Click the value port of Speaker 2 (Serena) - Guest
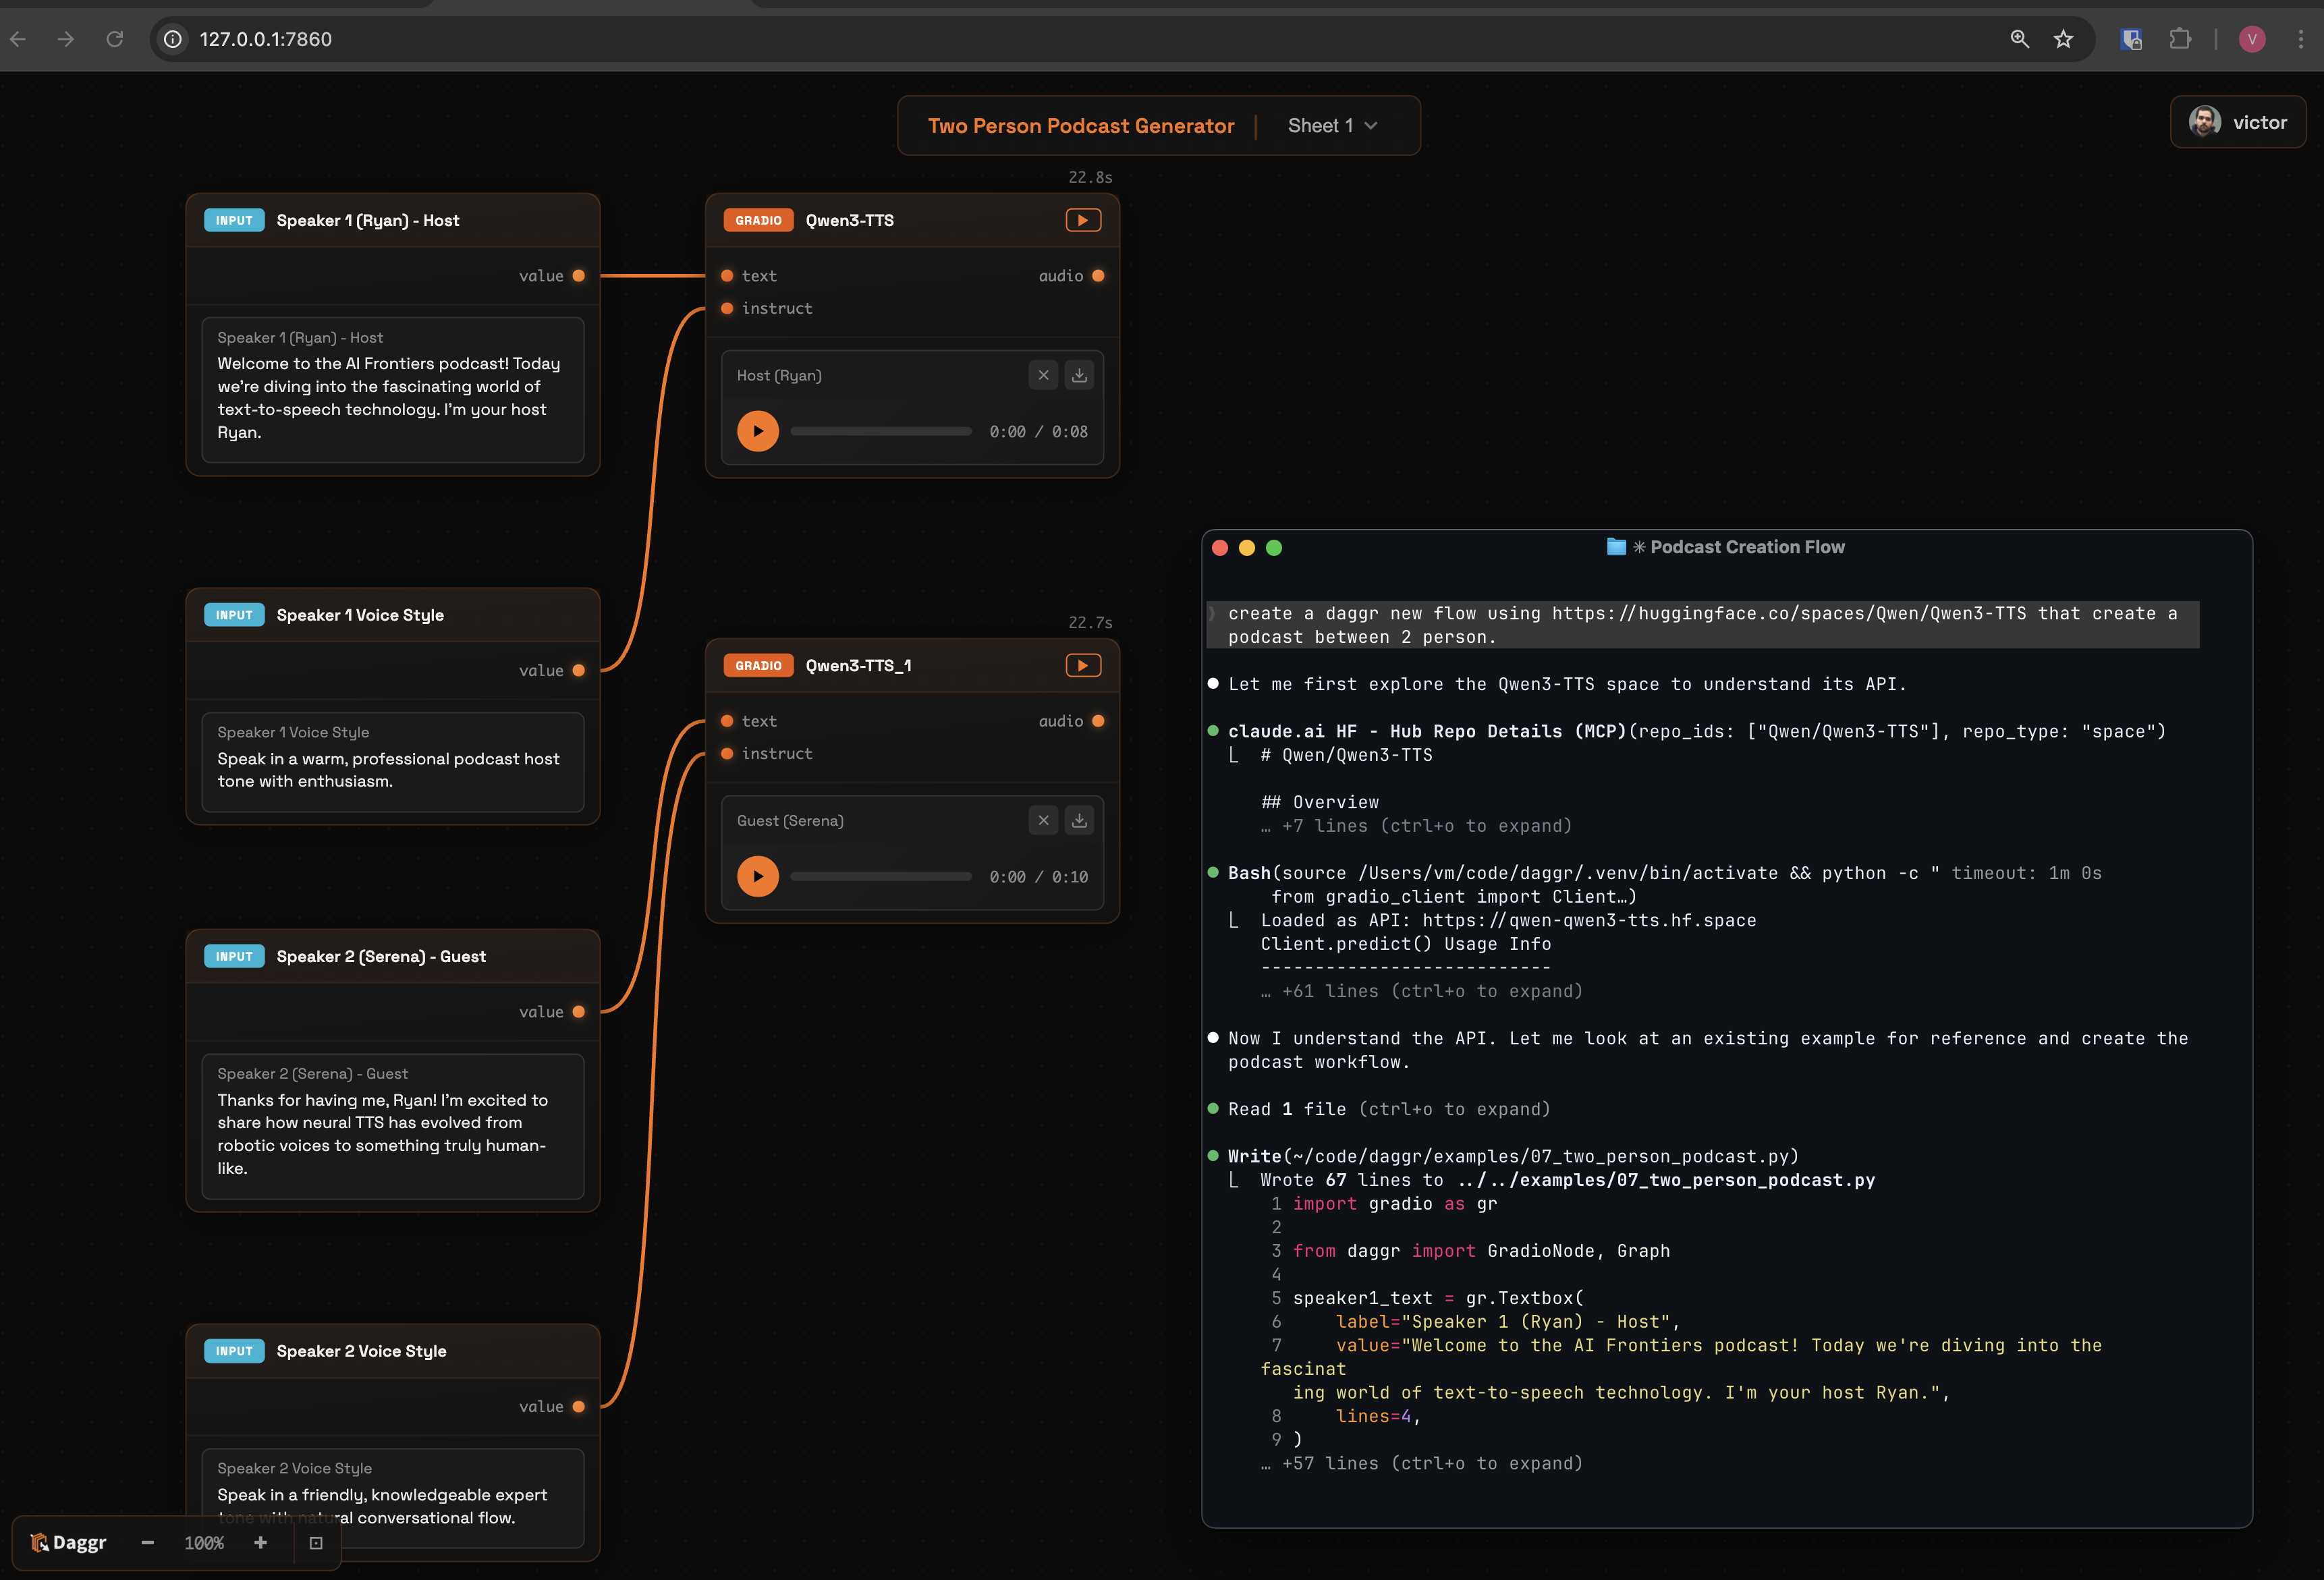The height and width of the screenshot is (1580, 2324). click(579, 1012)
